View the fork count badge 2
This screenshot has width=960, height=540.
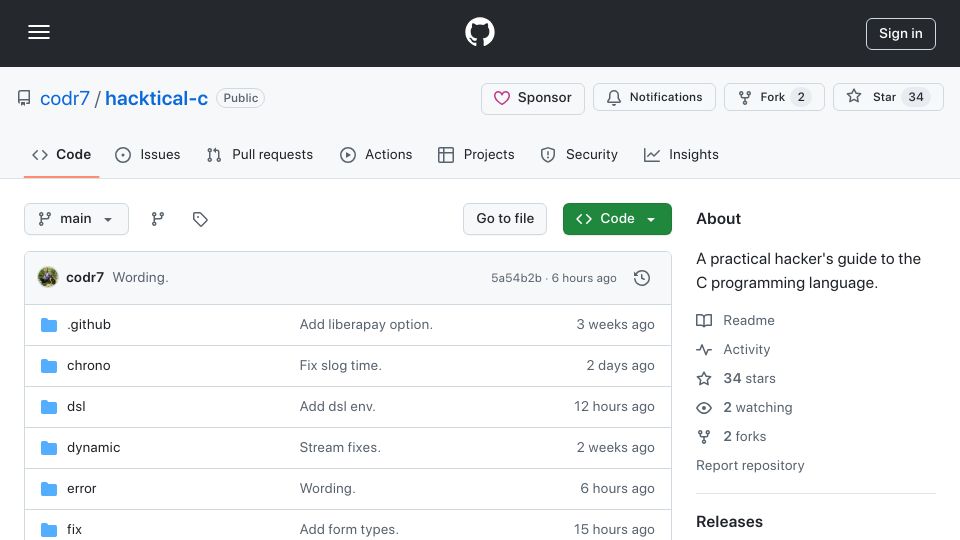coord(801,97)
